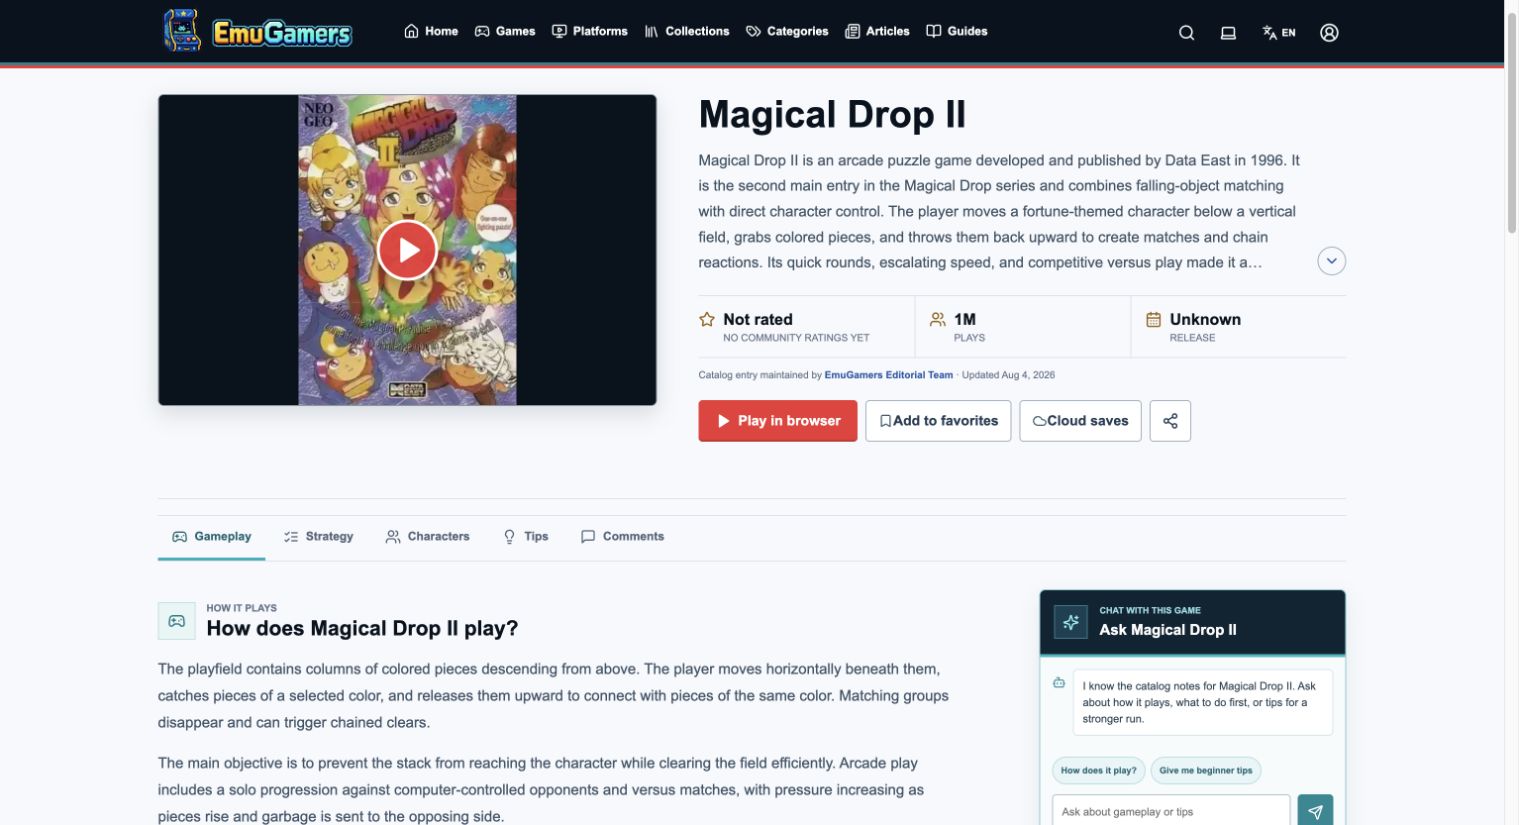
Task: Add game to favorites
Action: tap(938, 421)
